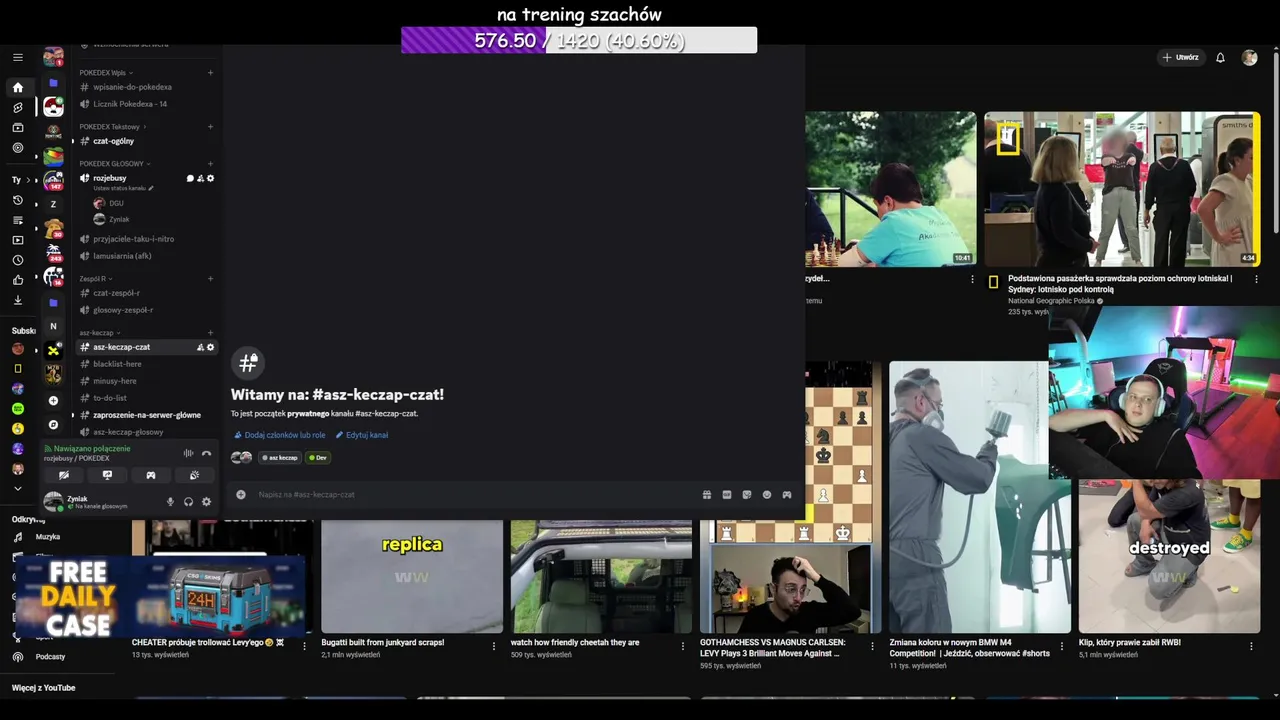This screenshot has height=720, width=1280.
Task: Collapse Zespół R category
Action: click(96, 278)
